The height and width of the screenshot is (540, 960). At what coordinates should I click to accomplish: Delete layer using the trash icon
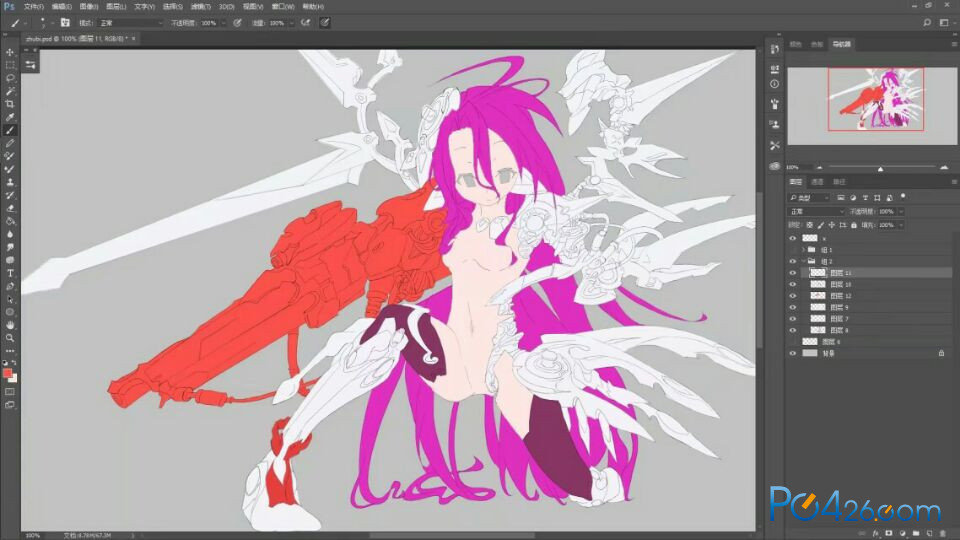[x=943, y=533]
